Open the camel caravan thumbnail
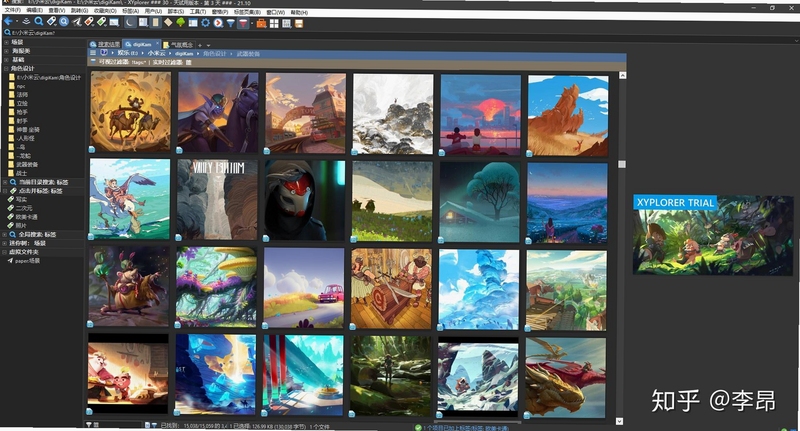The width and height of the screenshot is (800, 431). [131, 112]
